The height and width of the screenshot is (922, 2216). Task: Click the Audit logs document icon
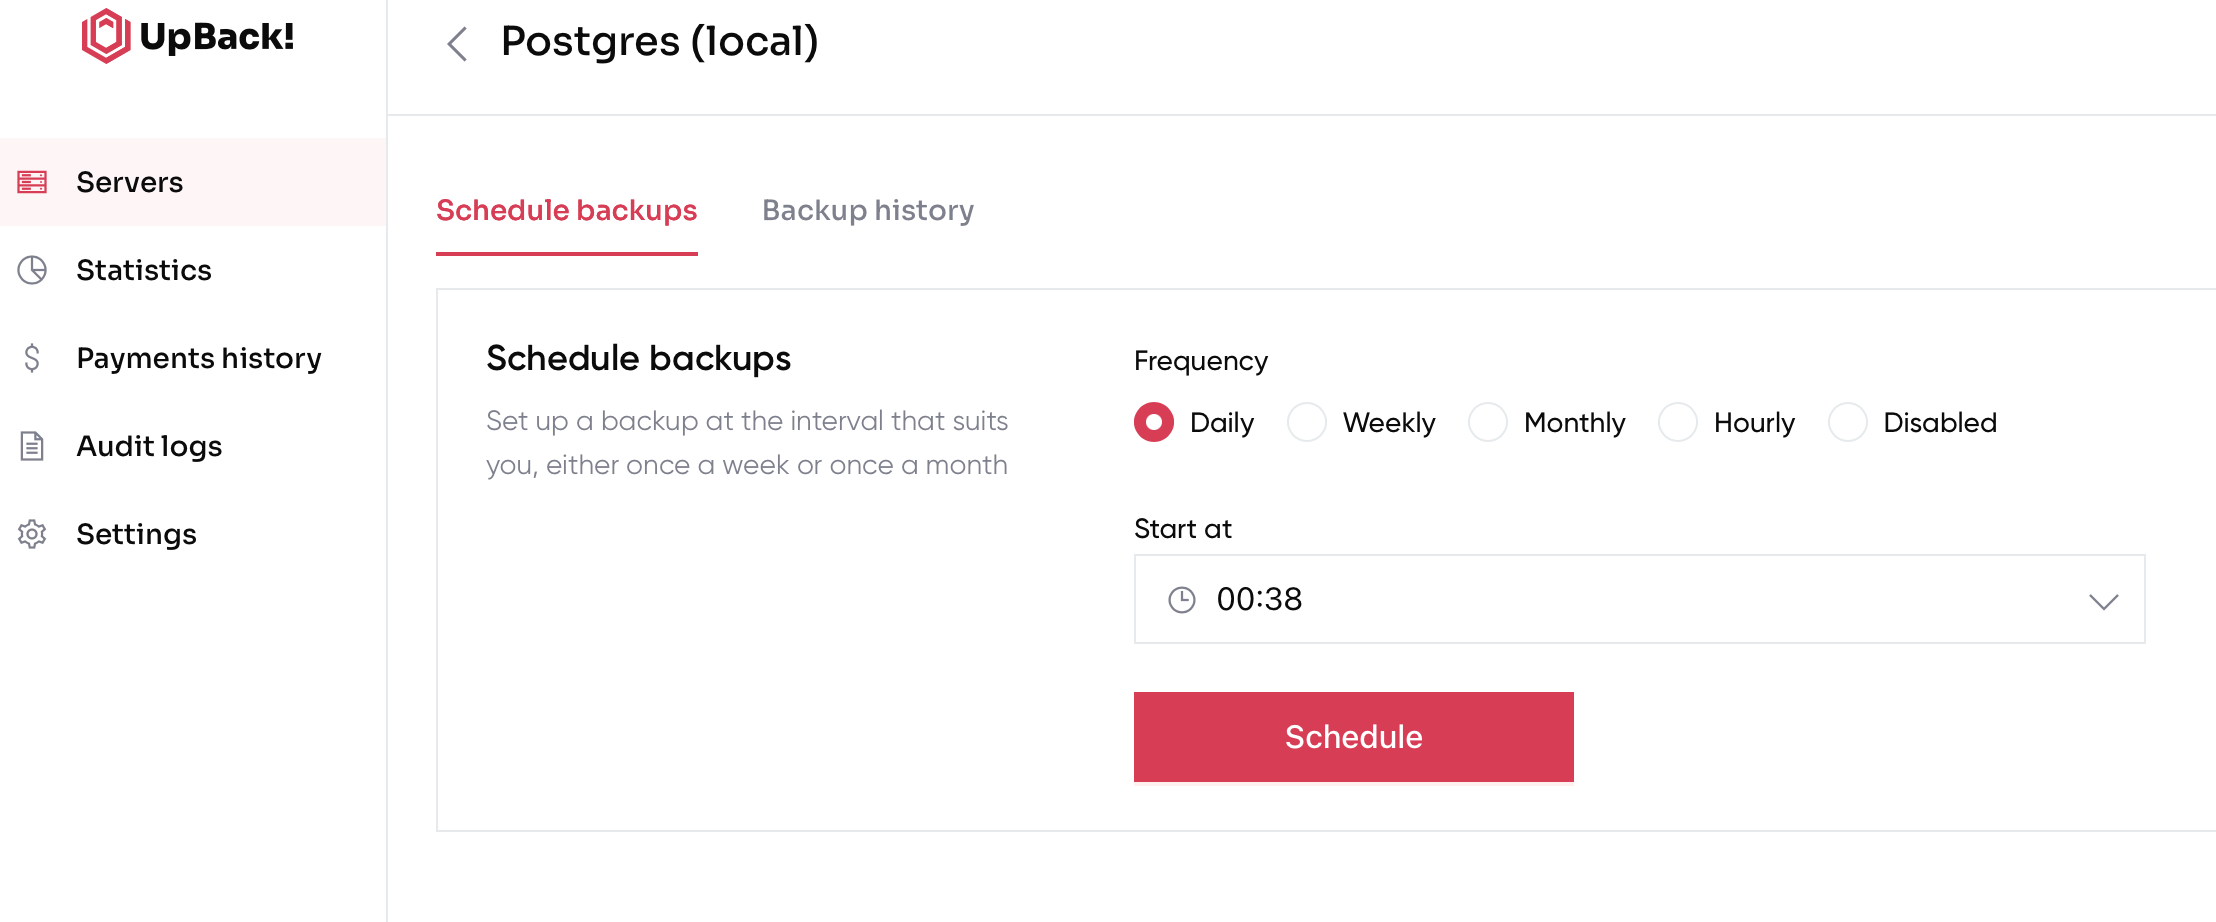pos(32,446)
